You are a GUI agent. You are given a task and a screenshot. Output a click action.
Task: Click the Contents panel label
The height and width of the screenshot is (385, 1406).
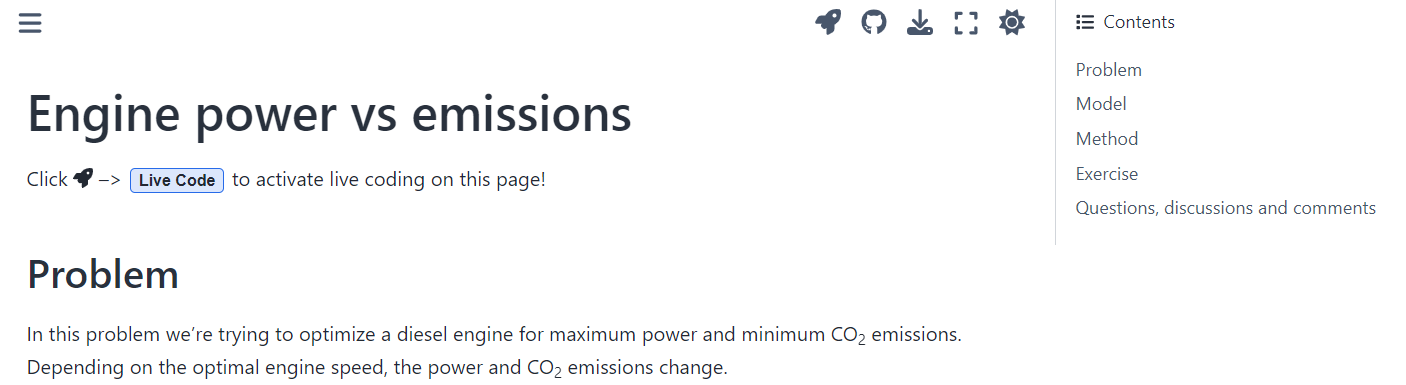click(1139, 22)
